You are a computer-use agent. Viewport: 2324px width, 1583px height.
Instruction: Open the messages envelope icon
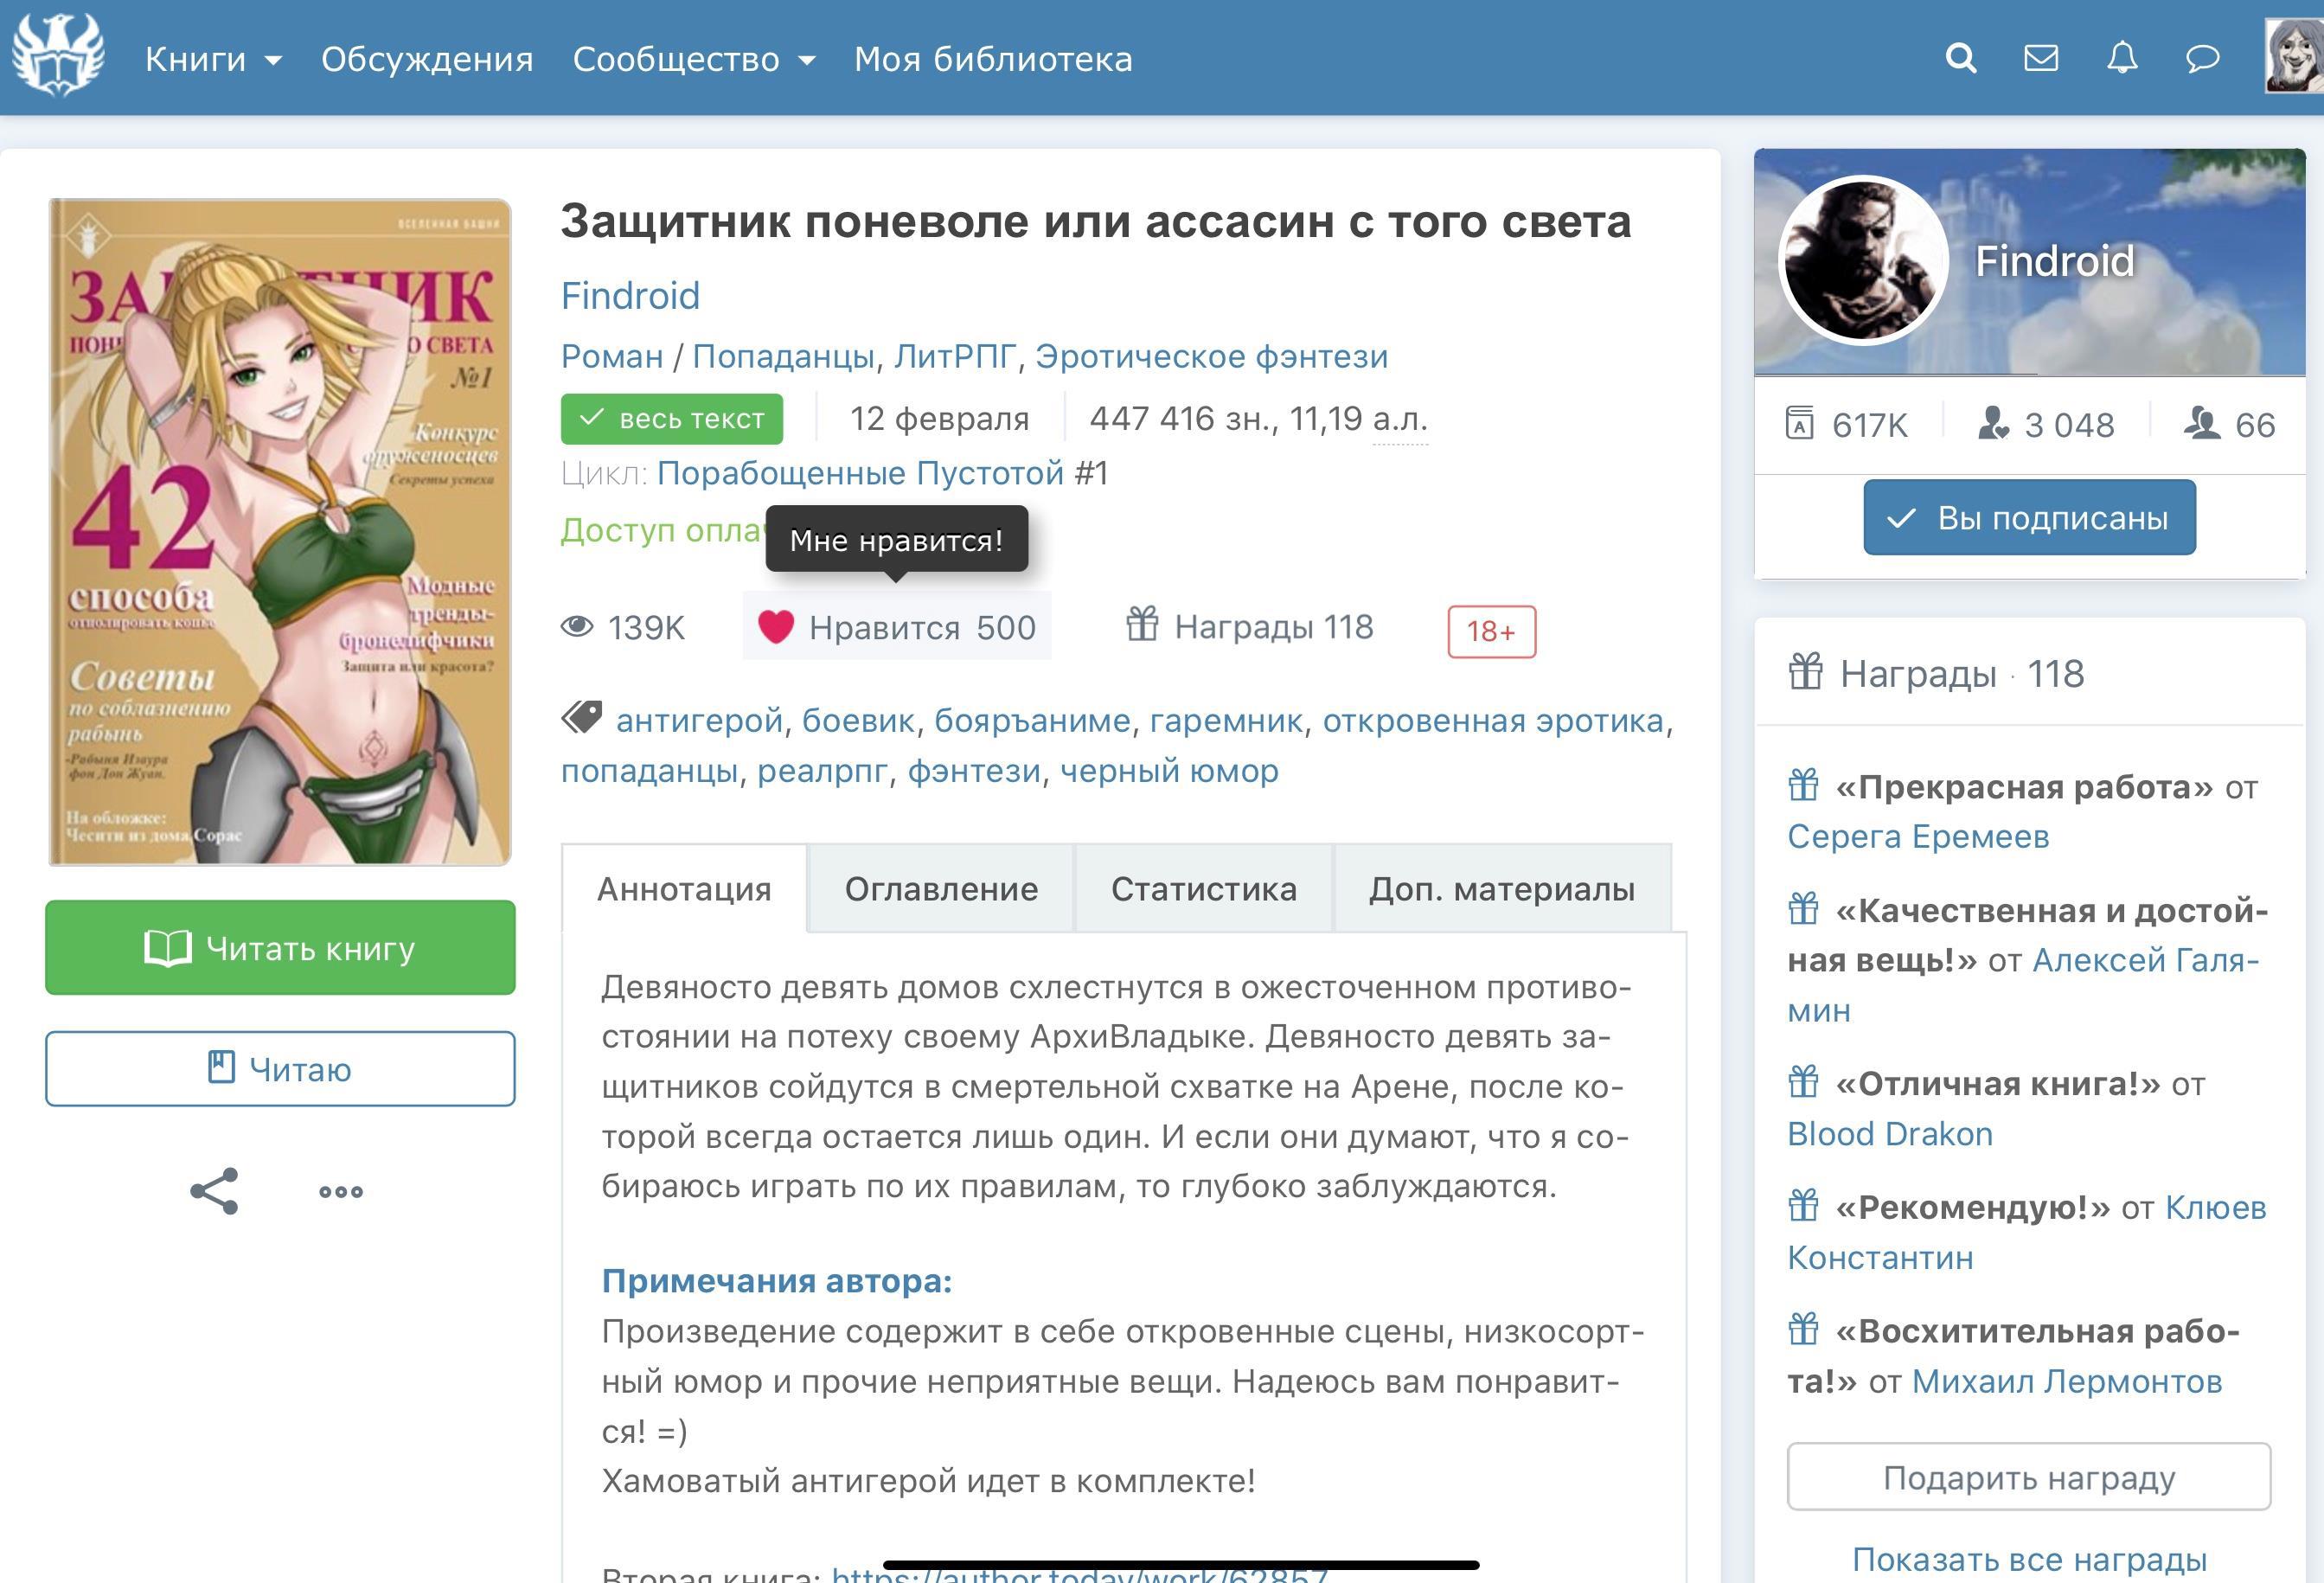point(2041,58)
